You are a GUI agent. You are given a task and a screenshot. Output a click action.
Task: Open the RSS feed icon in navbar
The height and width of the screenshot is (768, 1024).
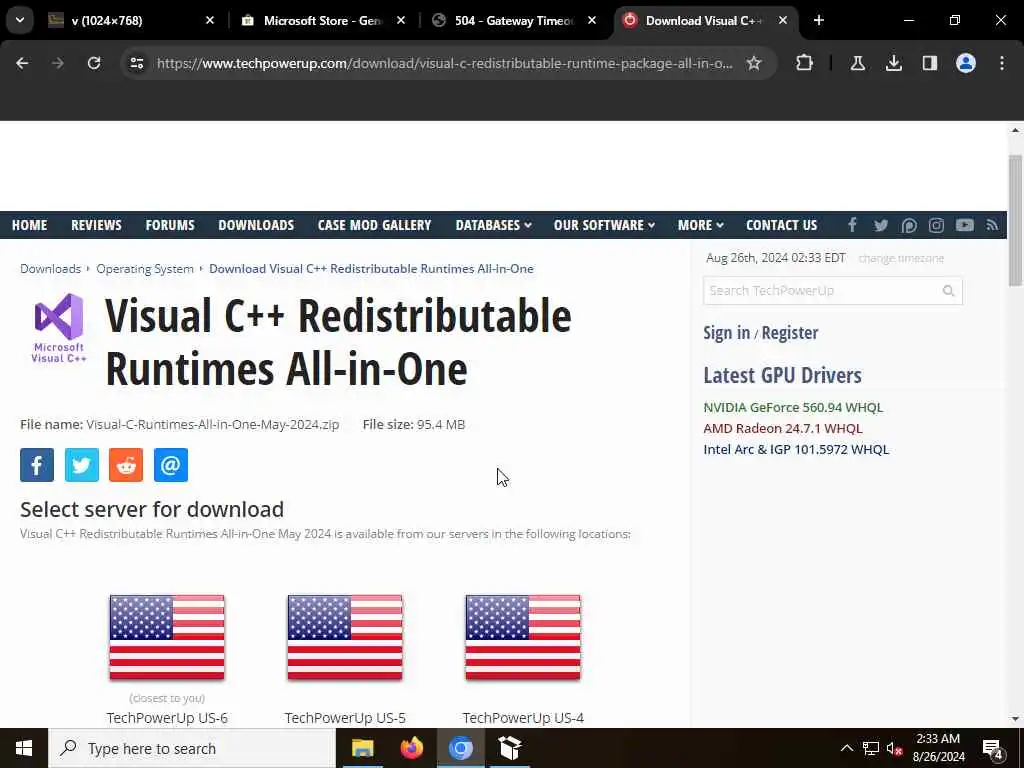pyautogui.click(x=992, y=225)
